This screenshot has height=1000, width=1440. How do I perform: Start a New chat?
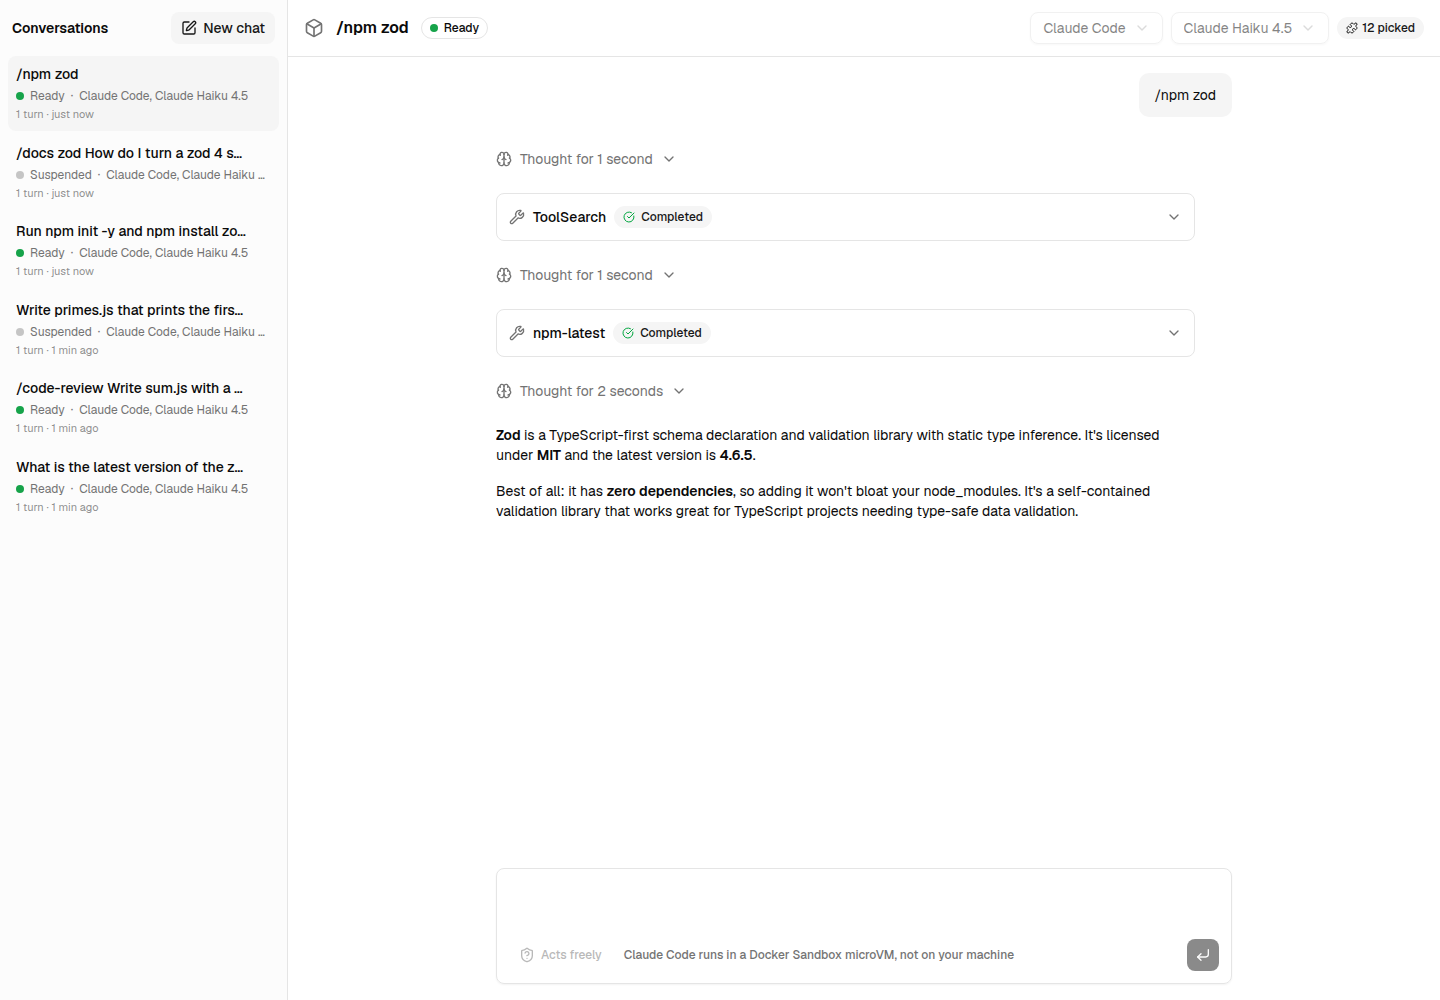[x=223, y=28]
